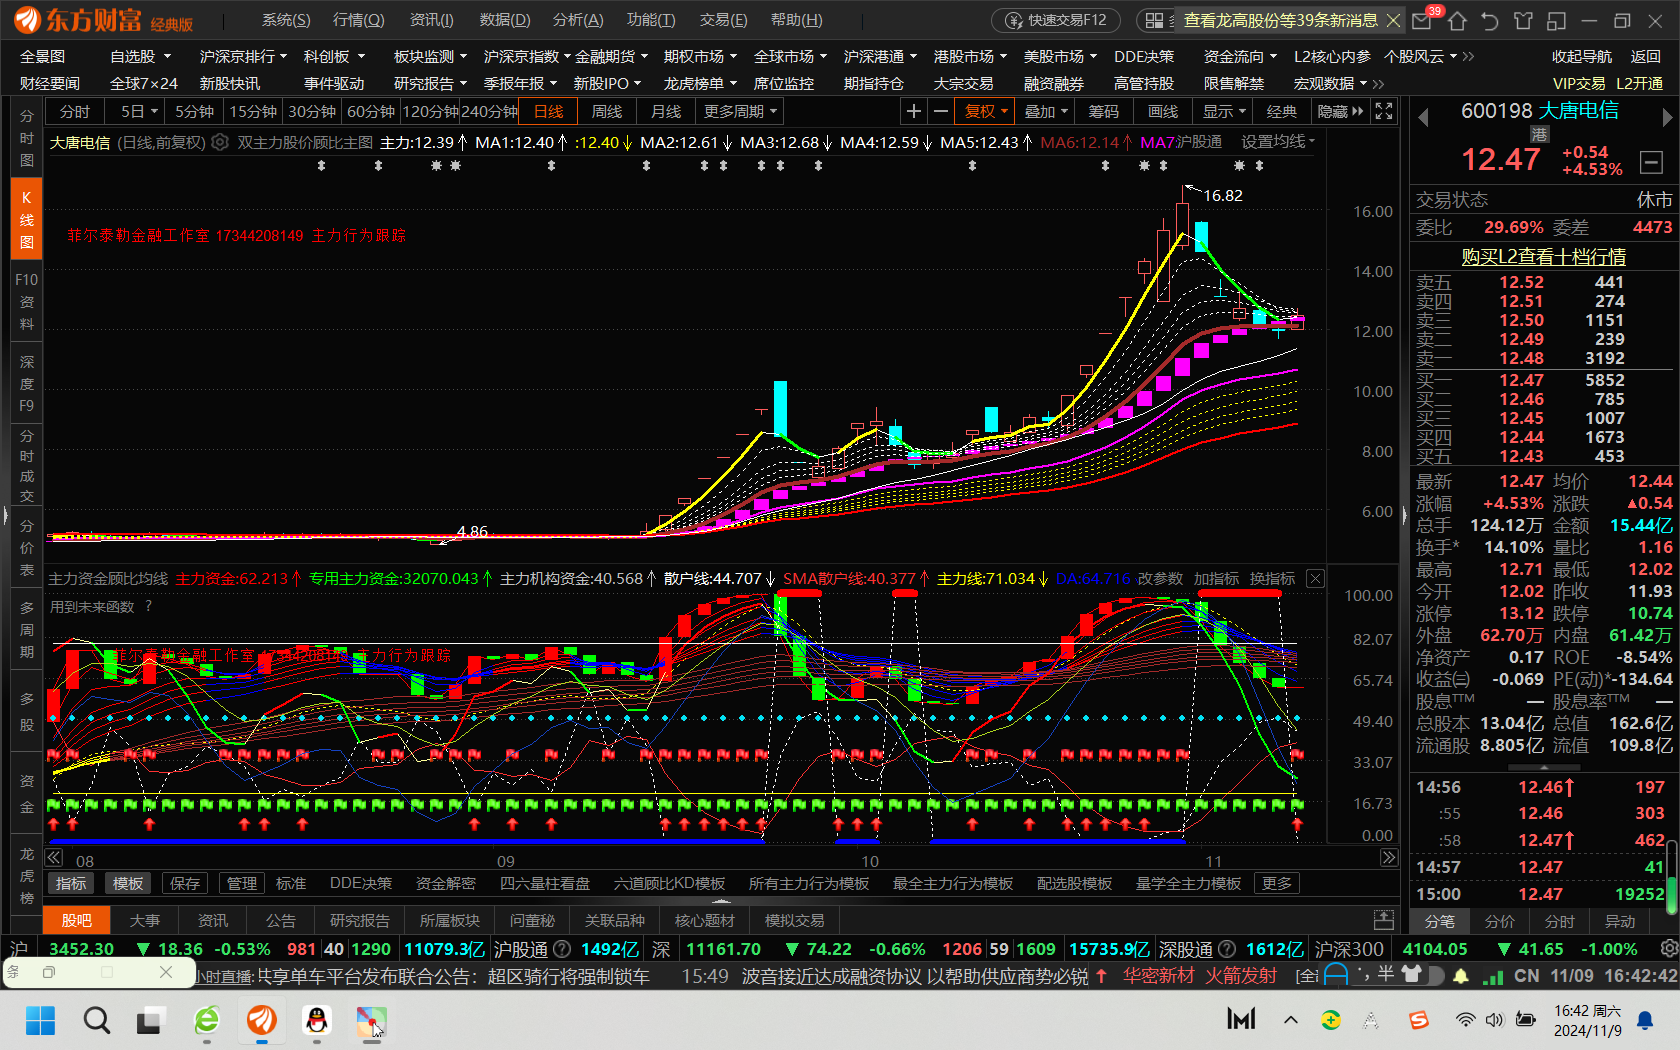The height and width of the screenshot is (1050, 1680).
Task: Open 交易(E) menu
Action: click(x=723, y=20)
